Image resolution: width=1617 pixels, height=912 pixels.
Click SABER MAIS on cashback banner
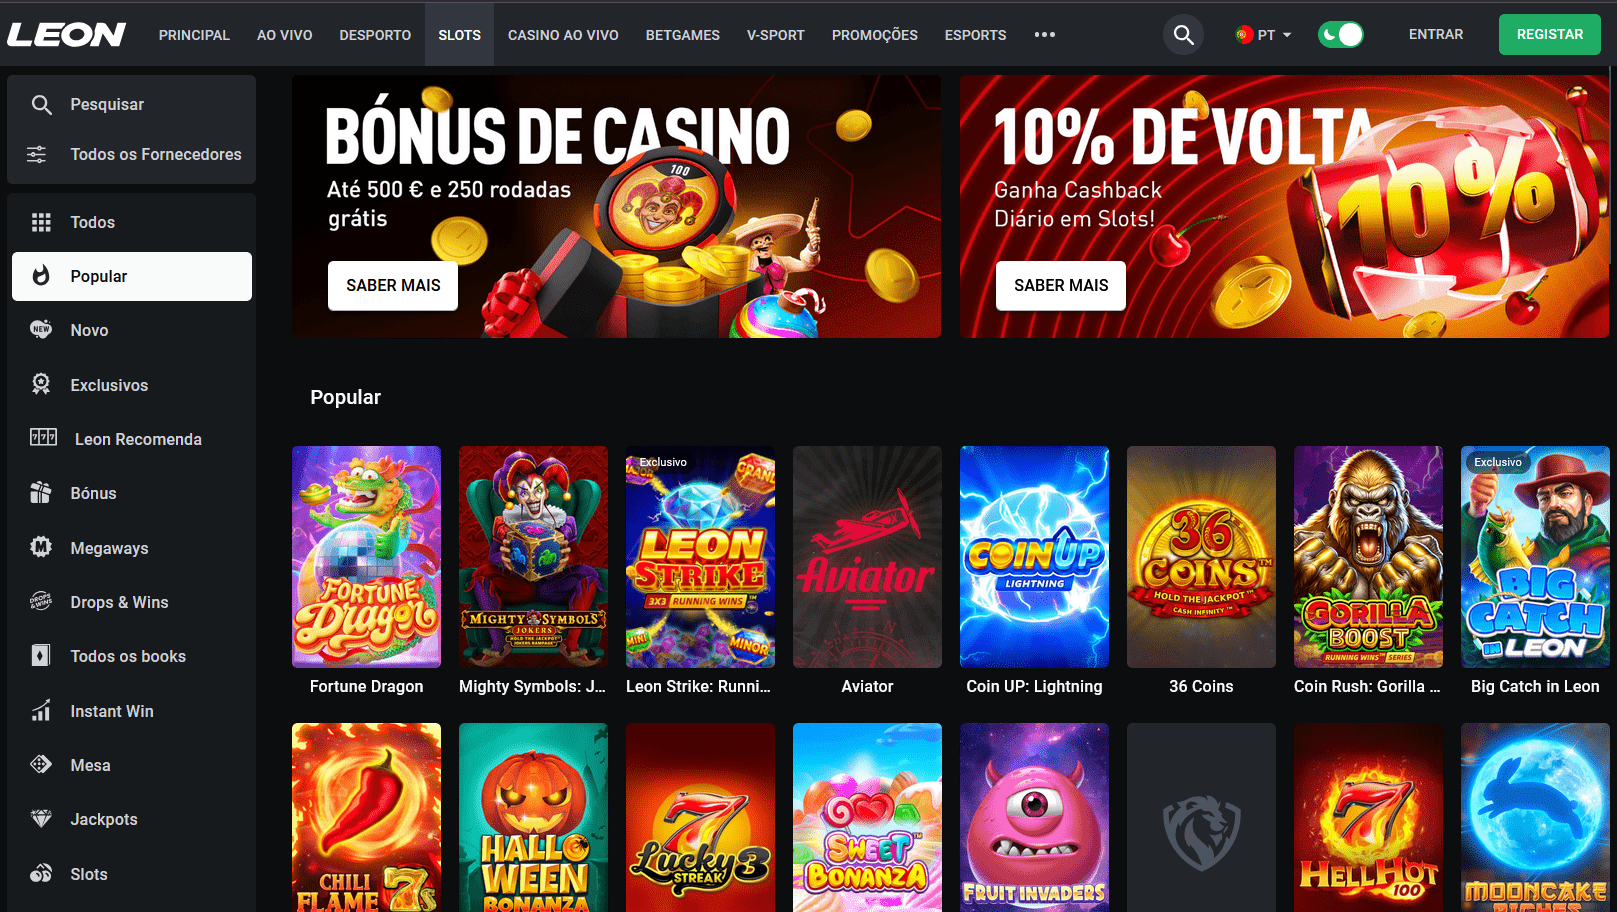tap(1061, 286)
